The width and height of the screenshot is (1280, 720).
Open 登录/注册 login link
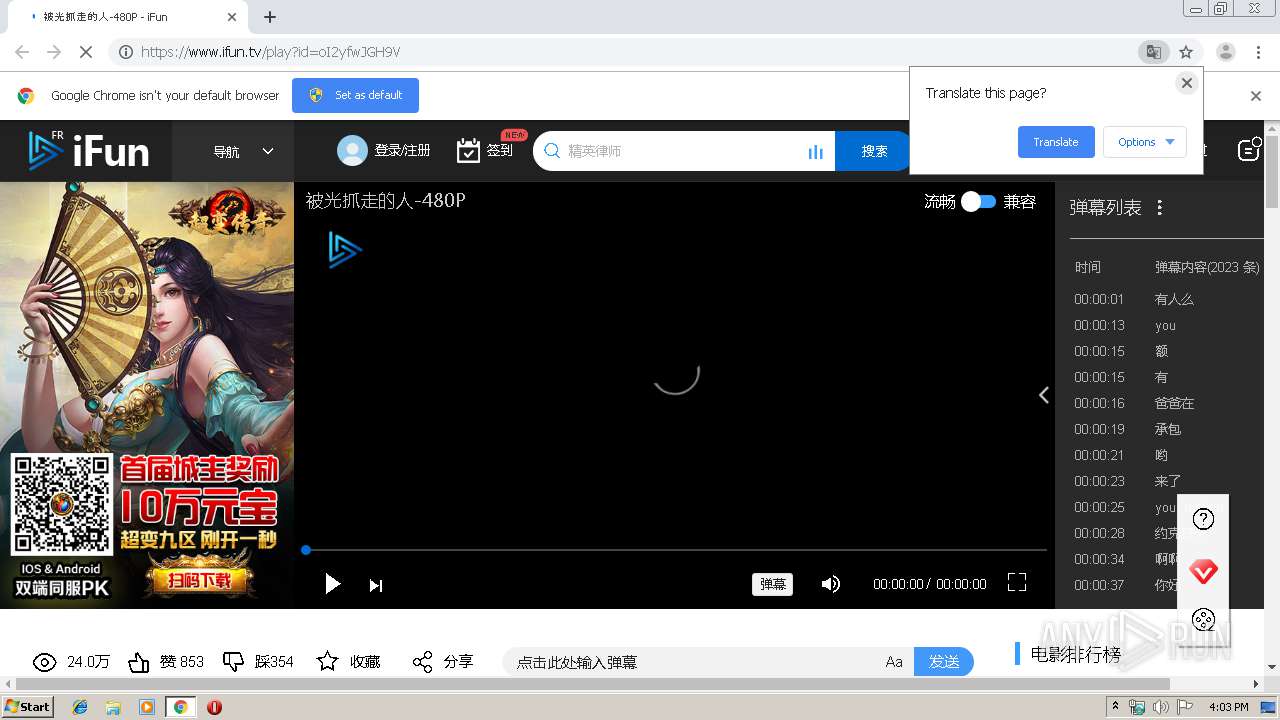click(402, 151)
